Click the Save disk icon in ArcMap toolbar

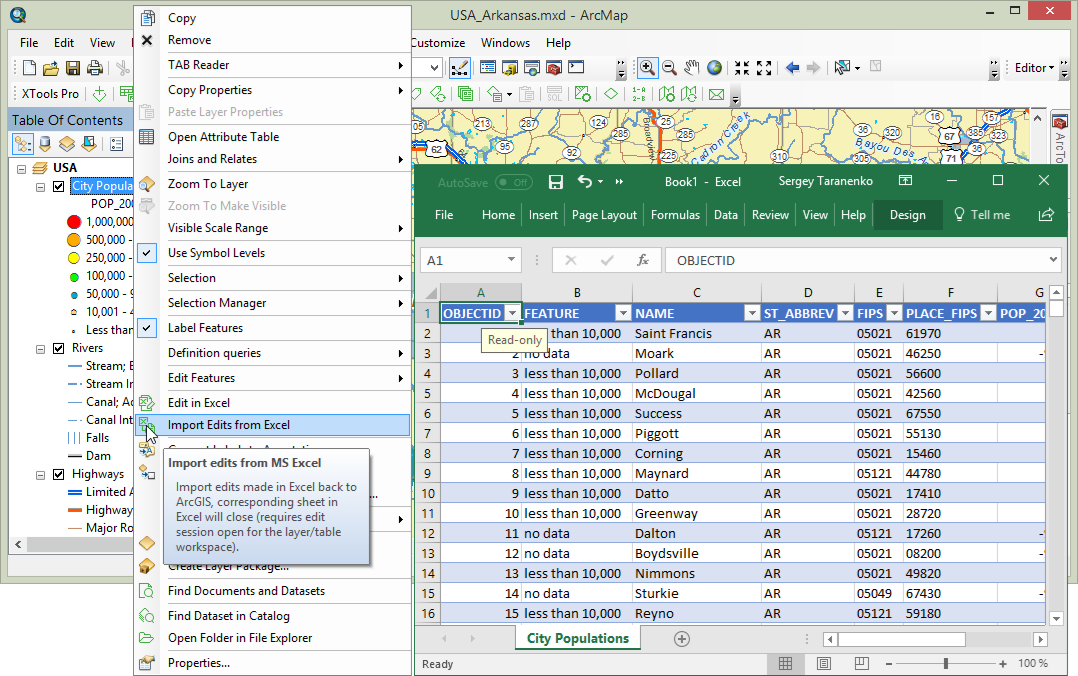[73, 68]
